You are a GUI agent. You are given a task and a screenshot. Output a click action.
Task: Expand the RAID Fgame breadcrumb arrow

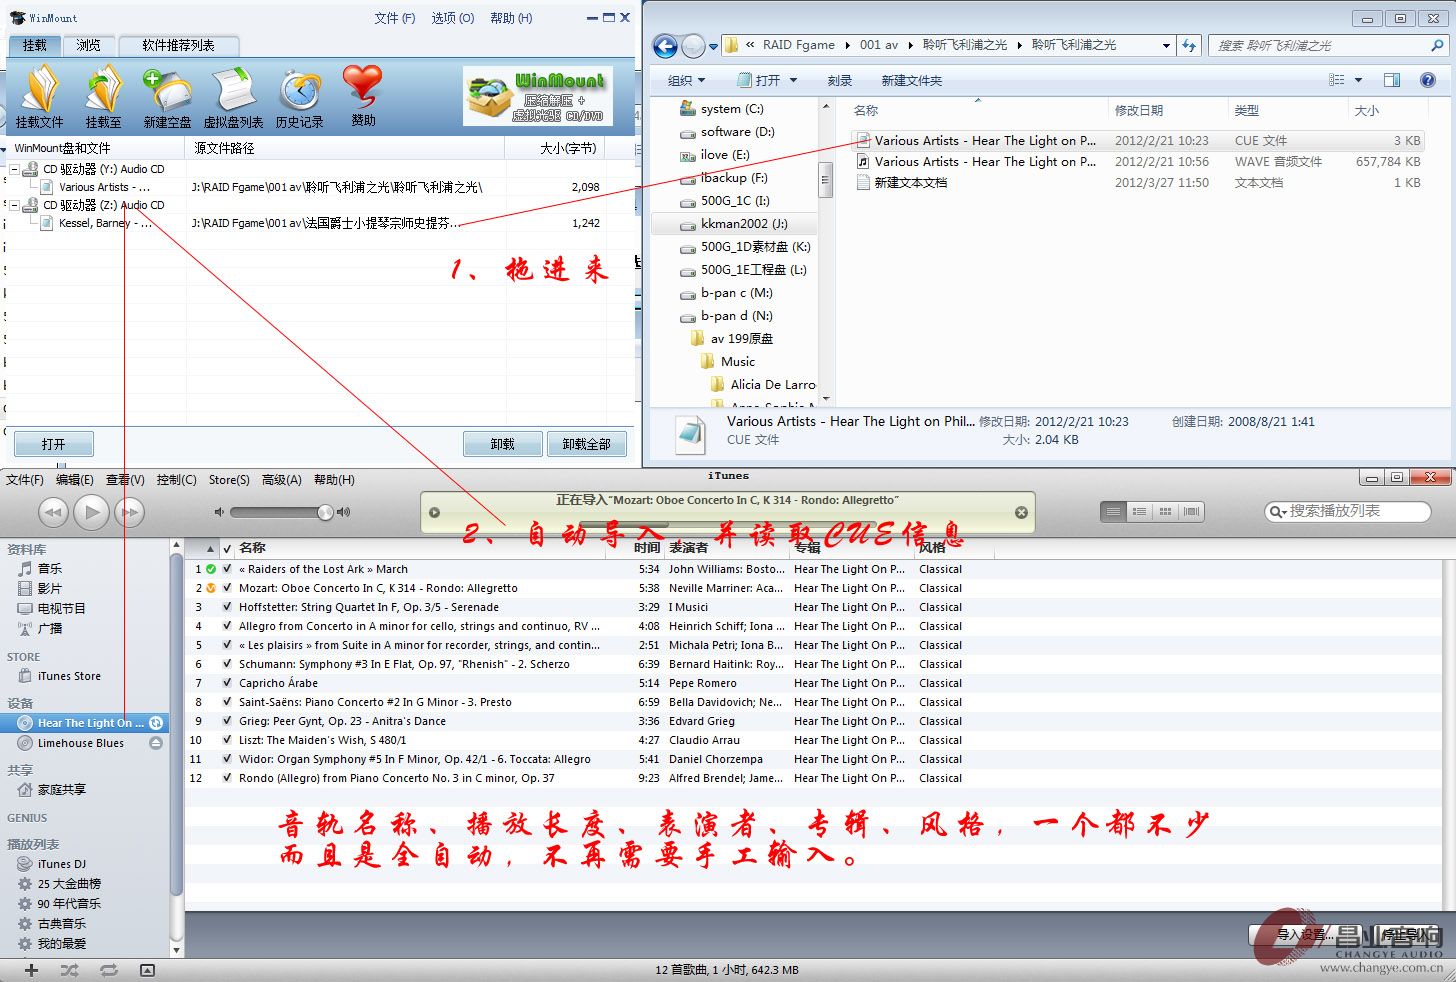click(848, 45)
